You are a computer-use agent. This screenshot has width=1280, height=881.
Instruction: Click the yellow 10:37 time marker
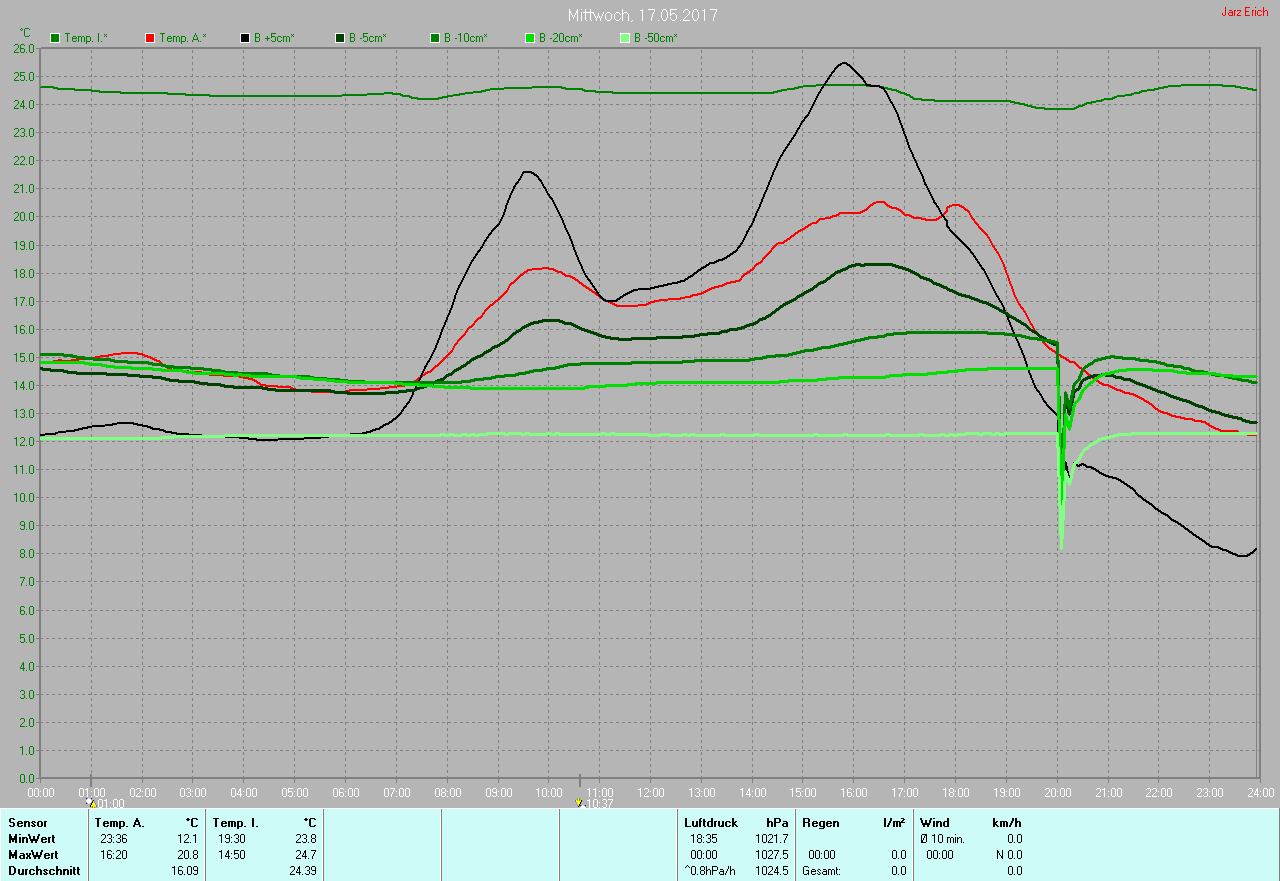coord(579,802)
